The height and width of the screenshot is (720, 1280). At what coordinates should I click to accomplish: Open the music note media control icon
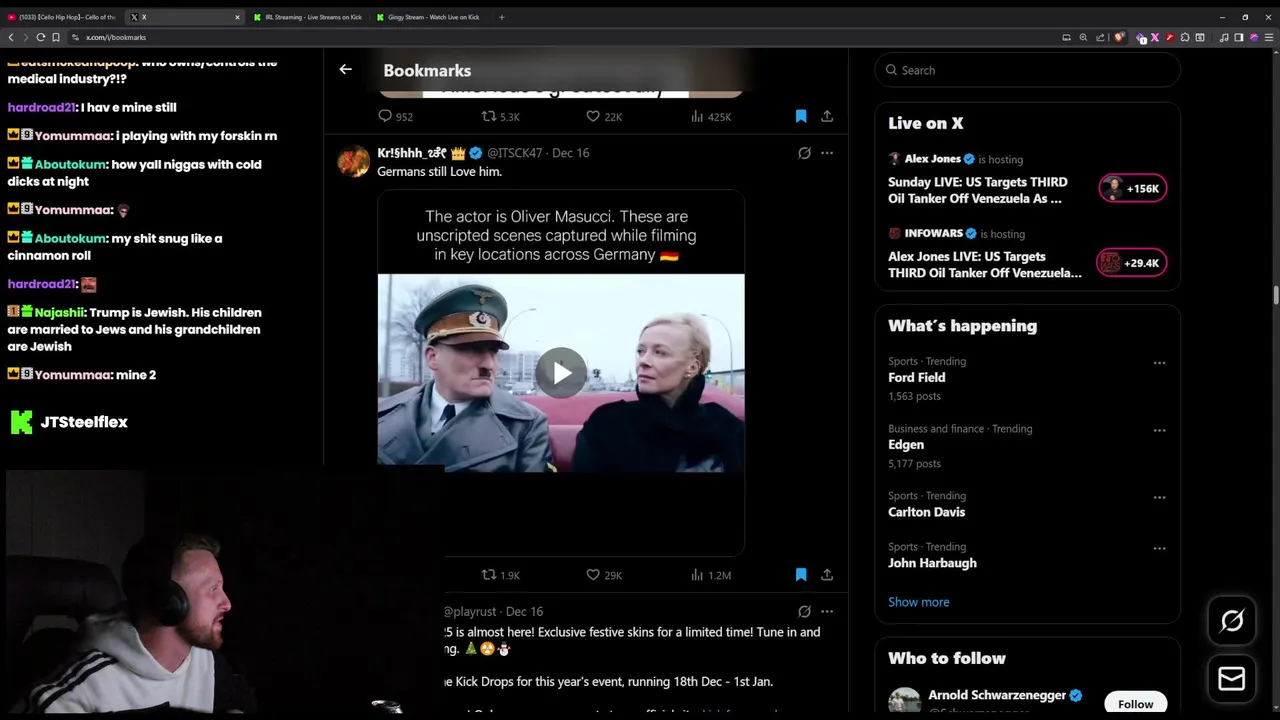(1224, 37)
